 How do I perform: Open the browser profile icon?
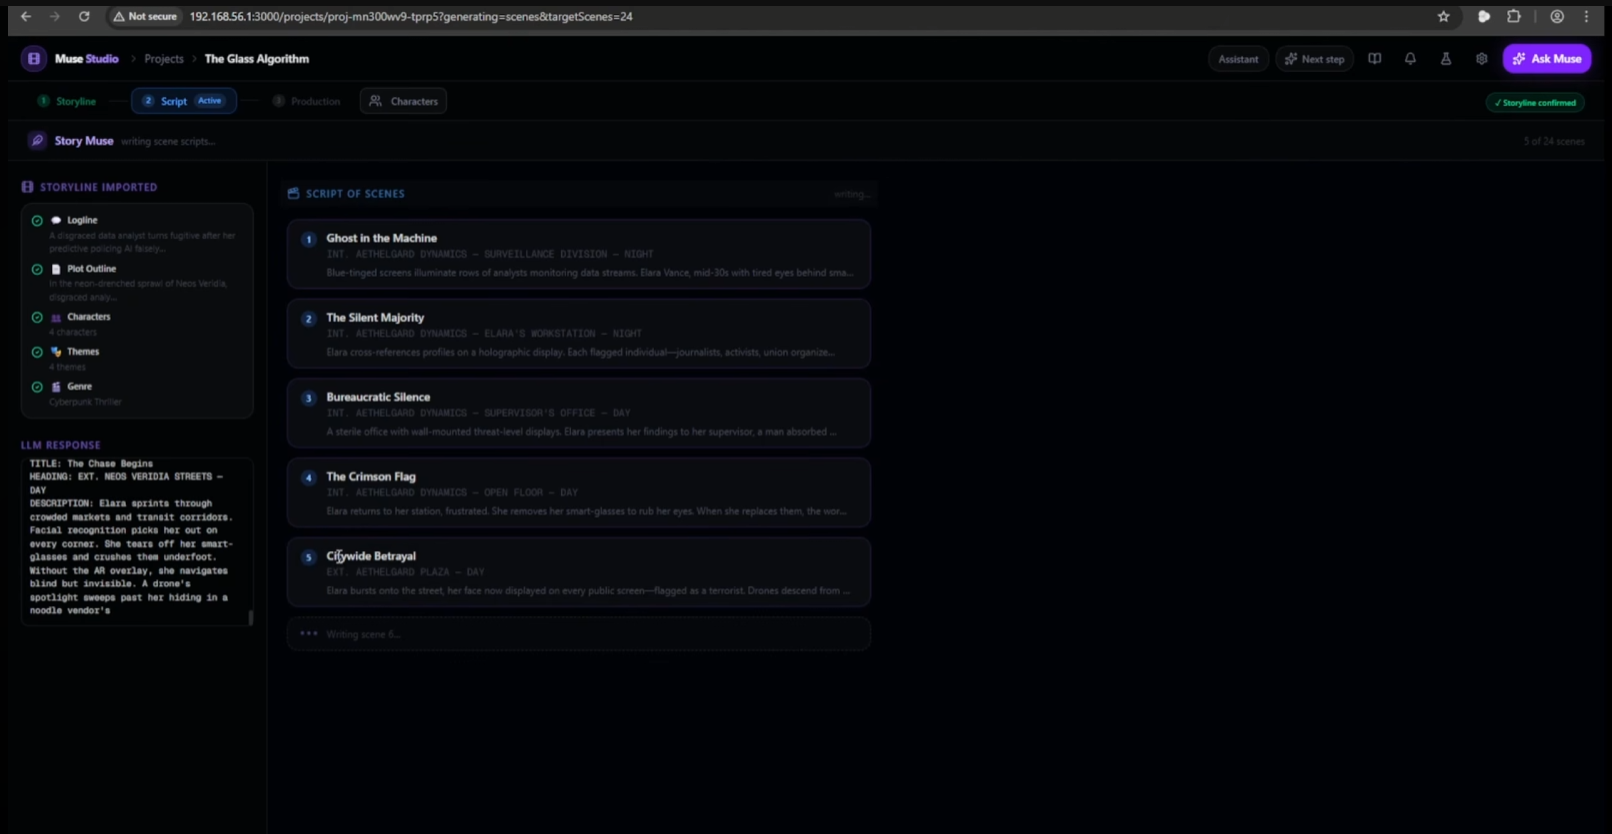pyautogui.click(x=1557, y=16)
